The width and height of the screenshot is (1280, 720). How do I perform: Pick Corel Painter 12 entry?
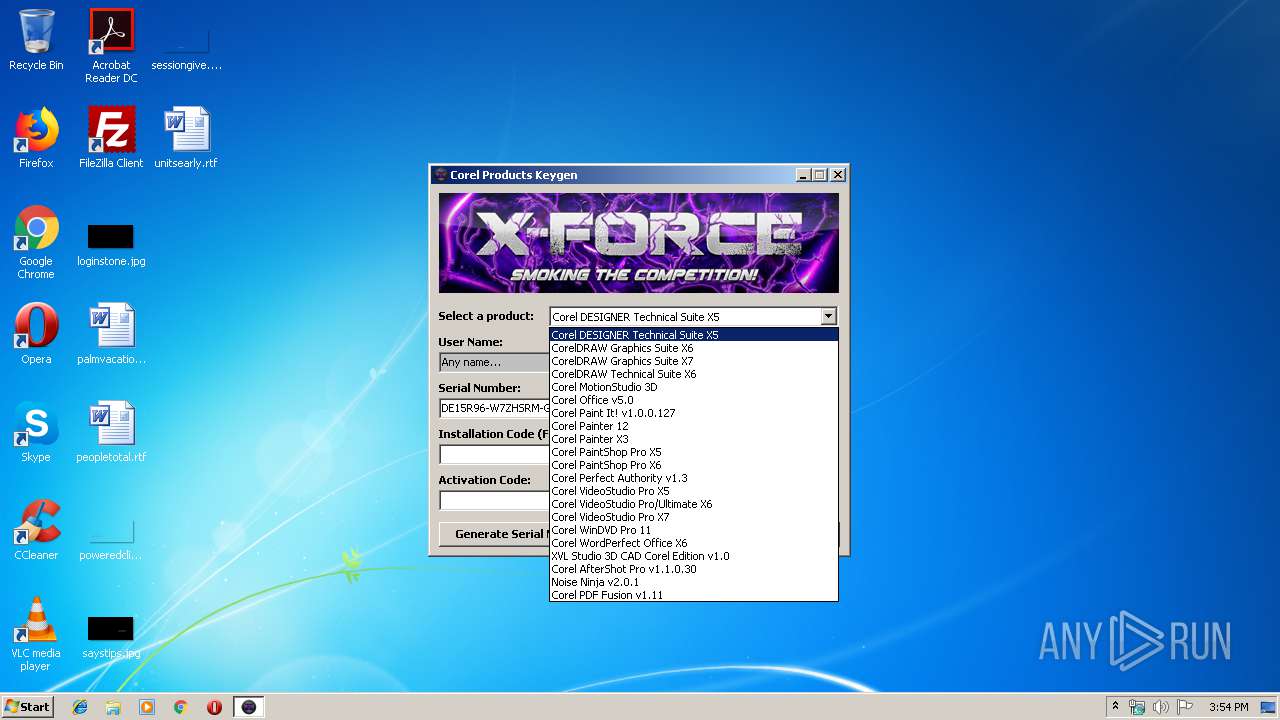click(x=694, y=426)
